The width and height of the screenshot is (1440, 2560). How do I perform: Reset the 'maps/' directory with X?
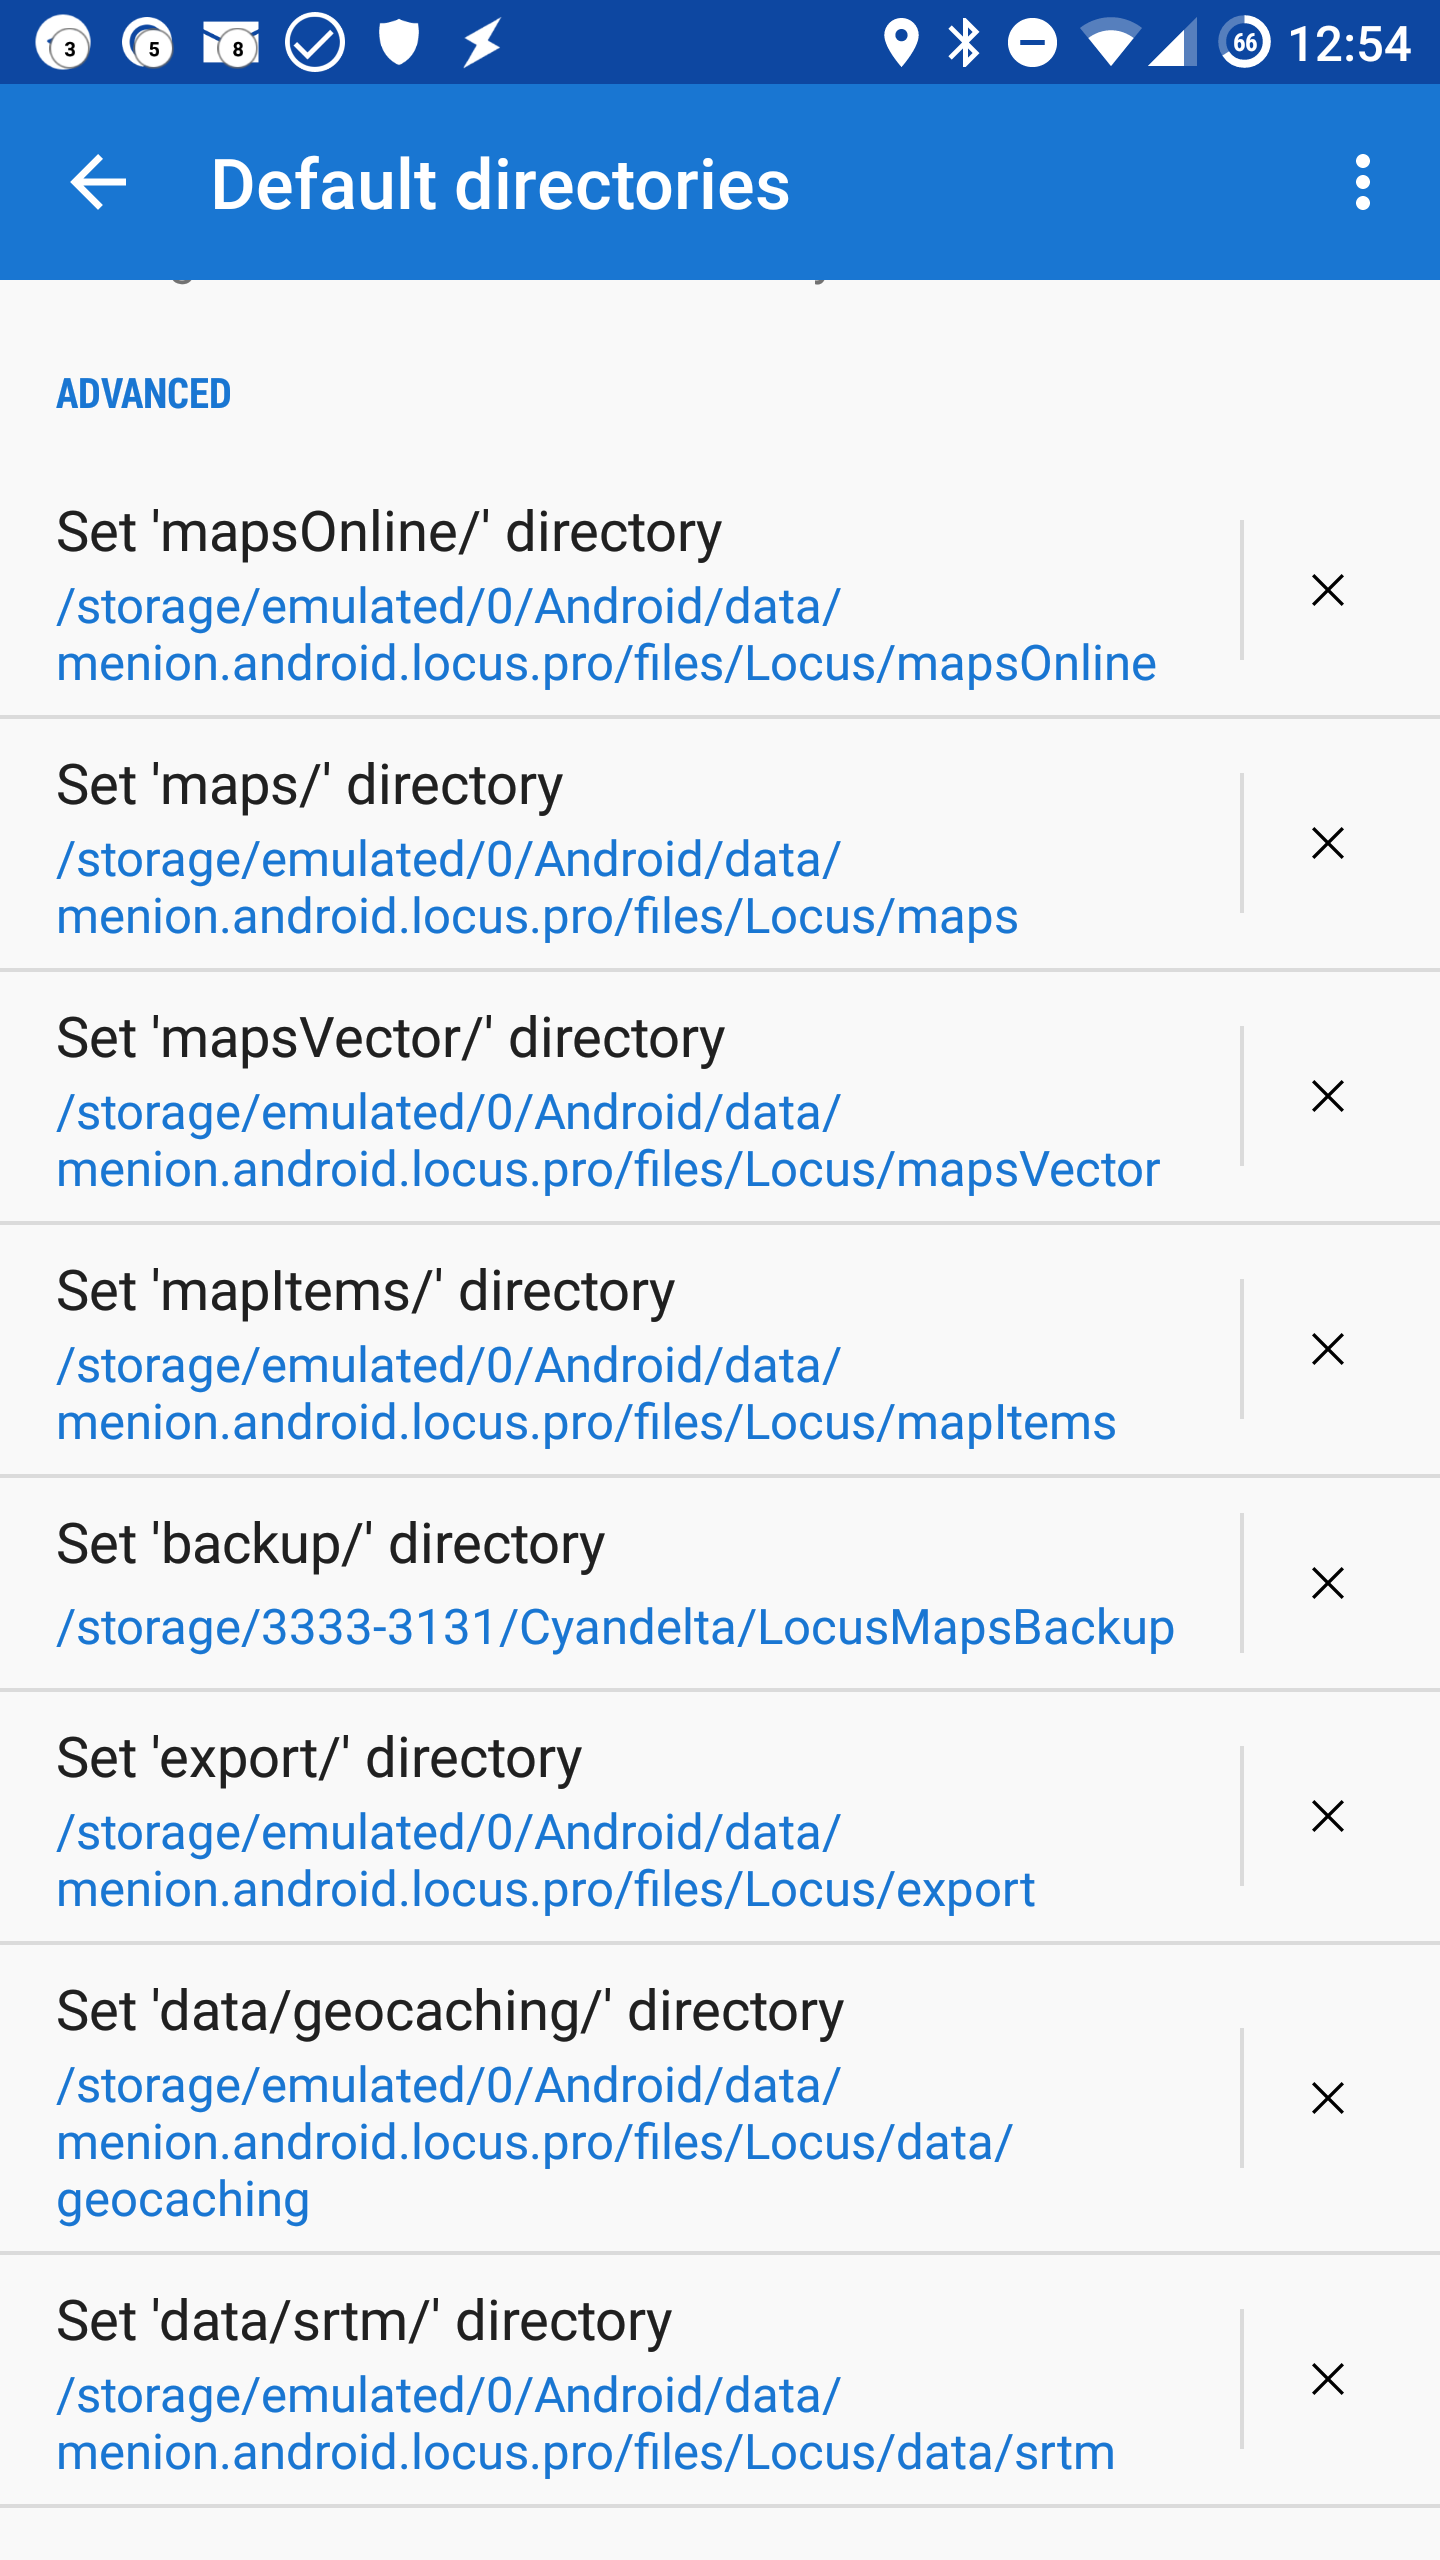[x=1327, y=843]
